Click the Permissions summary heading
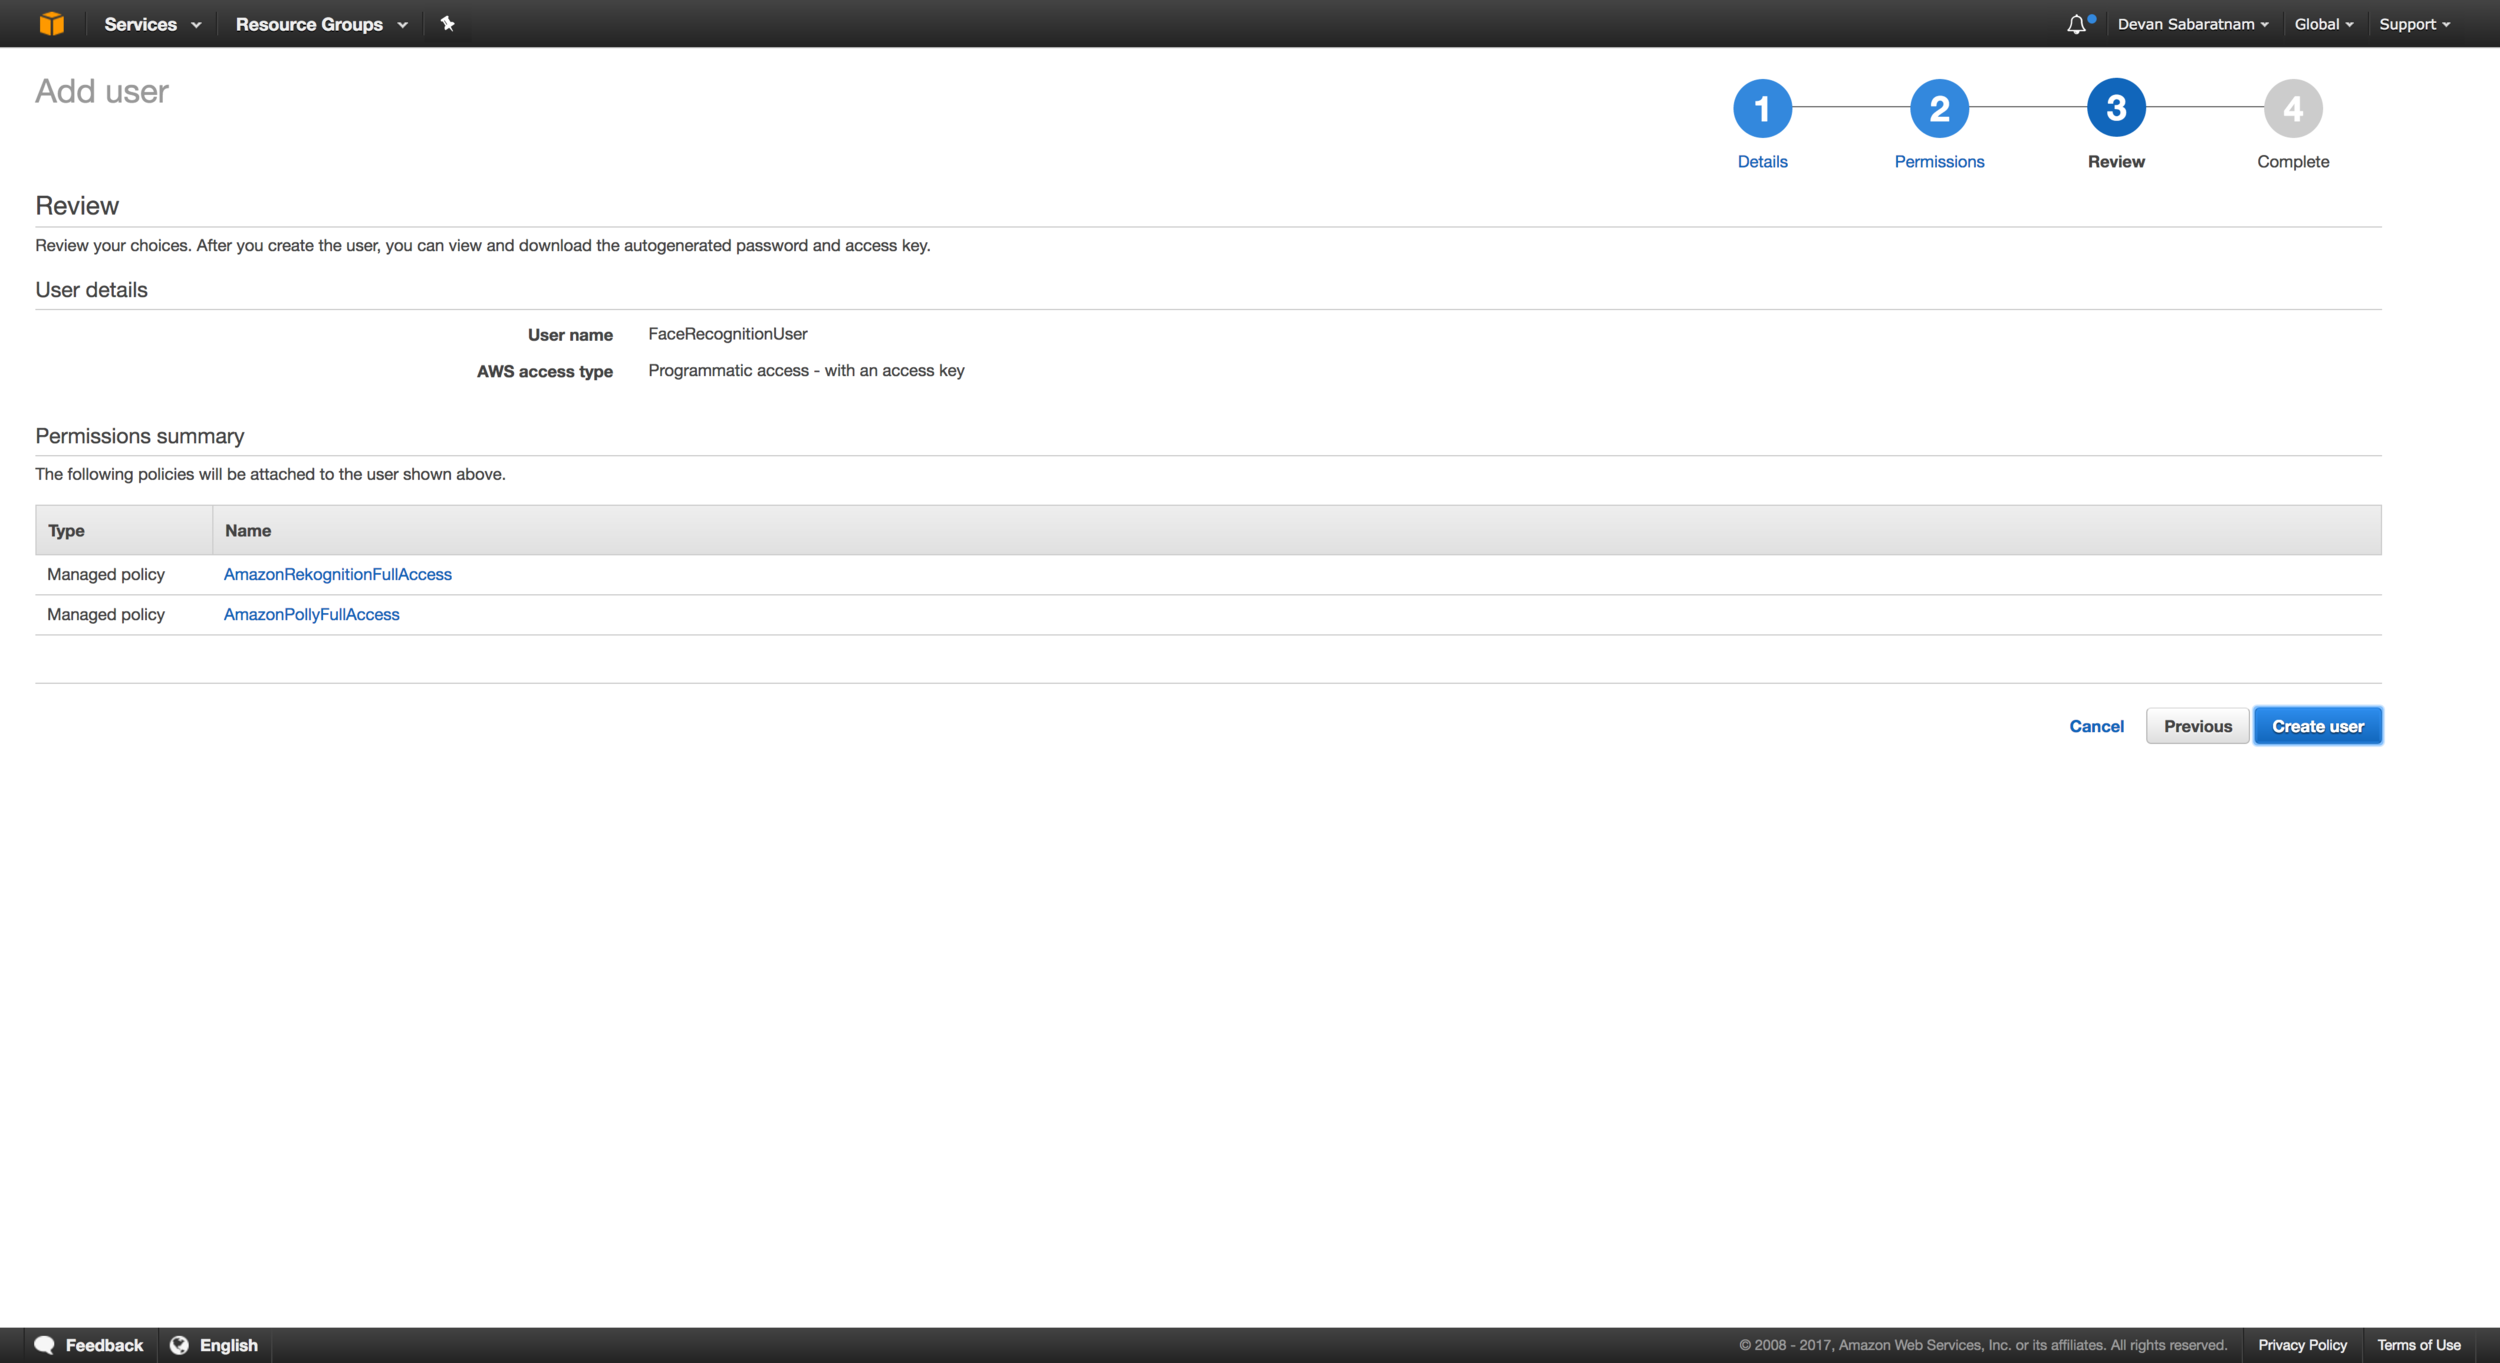Screen dimensions: 2500x1363 140,436
